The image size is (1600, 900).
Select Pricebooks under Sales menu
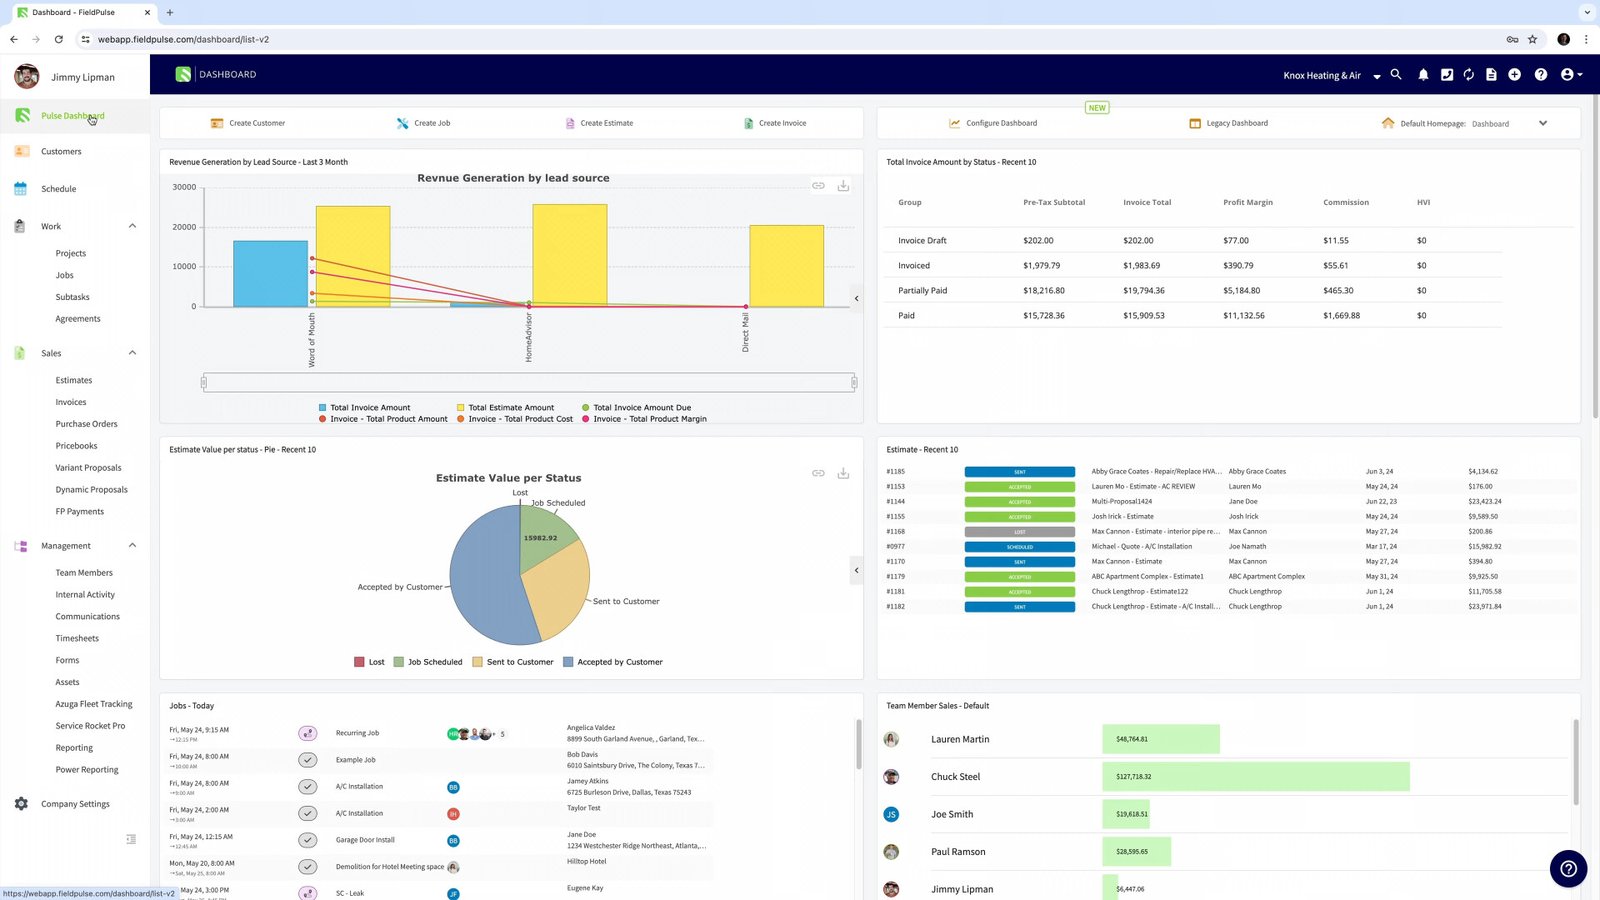coord(76,445)
